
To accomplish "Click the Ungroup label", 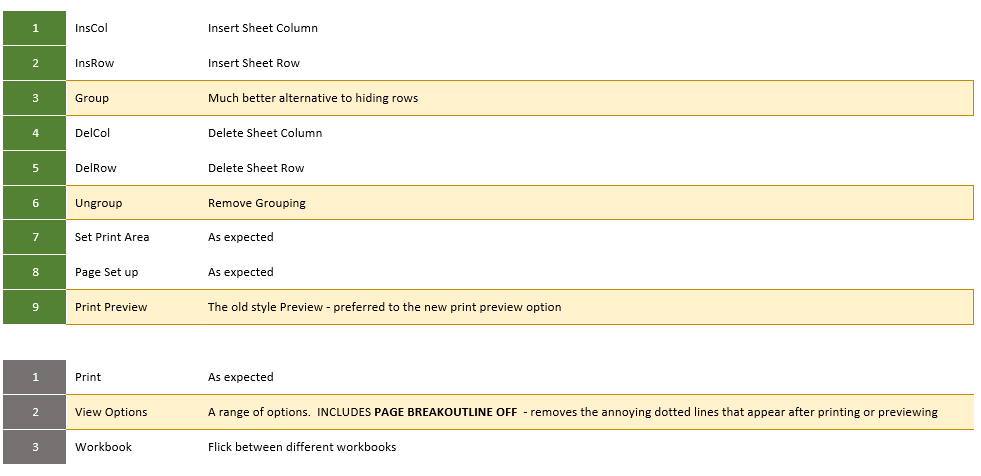I will pos(98,203).
